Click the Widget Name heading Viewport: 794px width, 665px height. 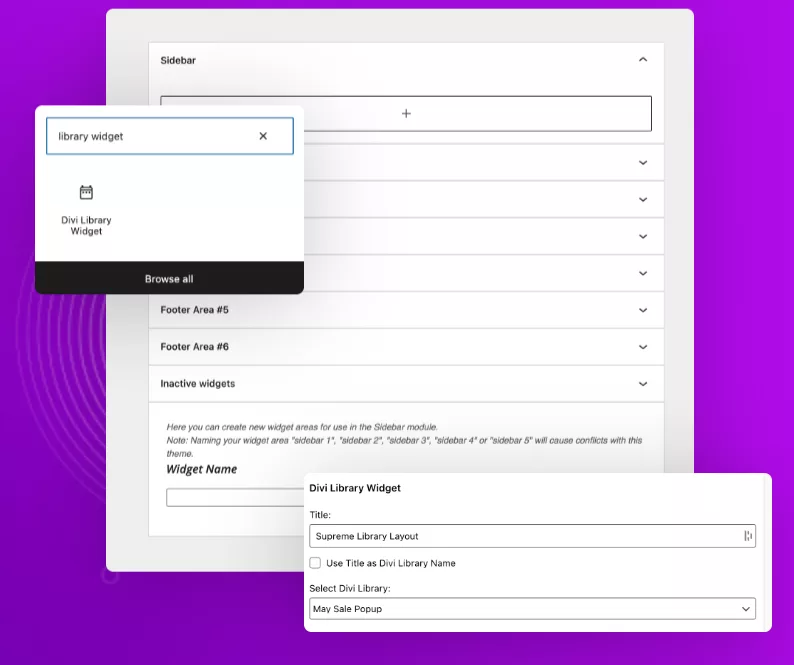[x=202, y=469]
